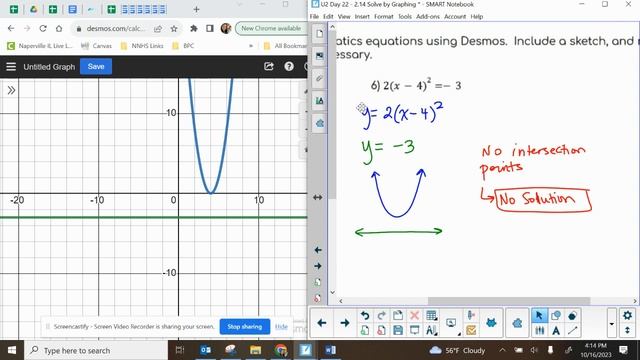Click the desmos.com address bar
Viewport: 640px width, 360px height.
point(116,29)
